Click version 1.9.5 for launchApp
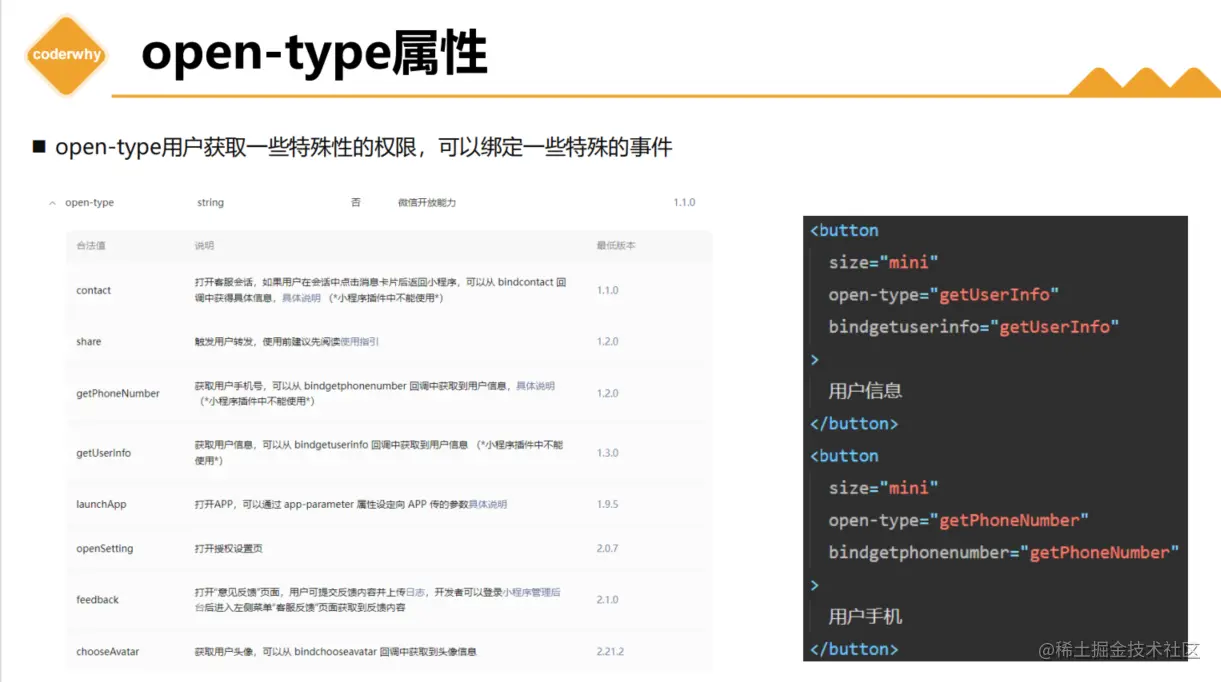 coord(608,505)
